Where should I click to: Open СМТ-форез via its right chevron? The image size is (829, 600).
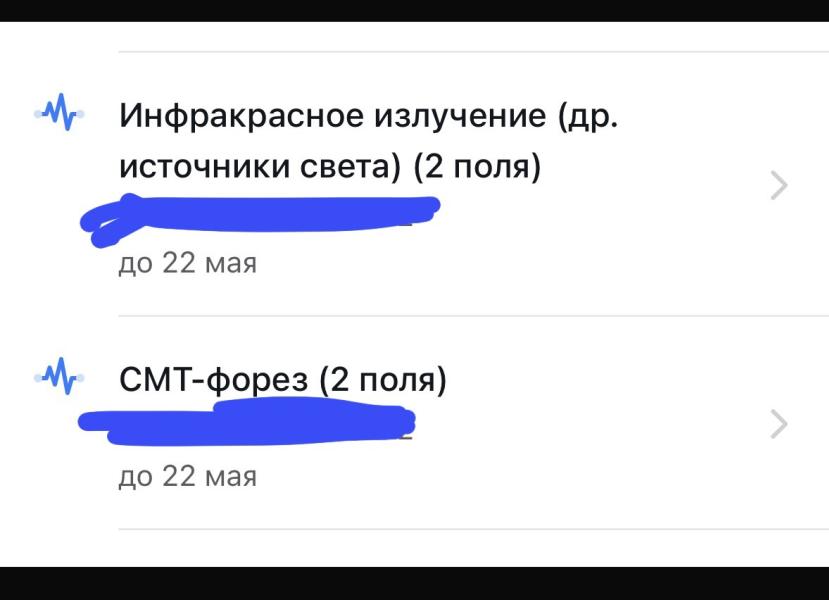779,425
